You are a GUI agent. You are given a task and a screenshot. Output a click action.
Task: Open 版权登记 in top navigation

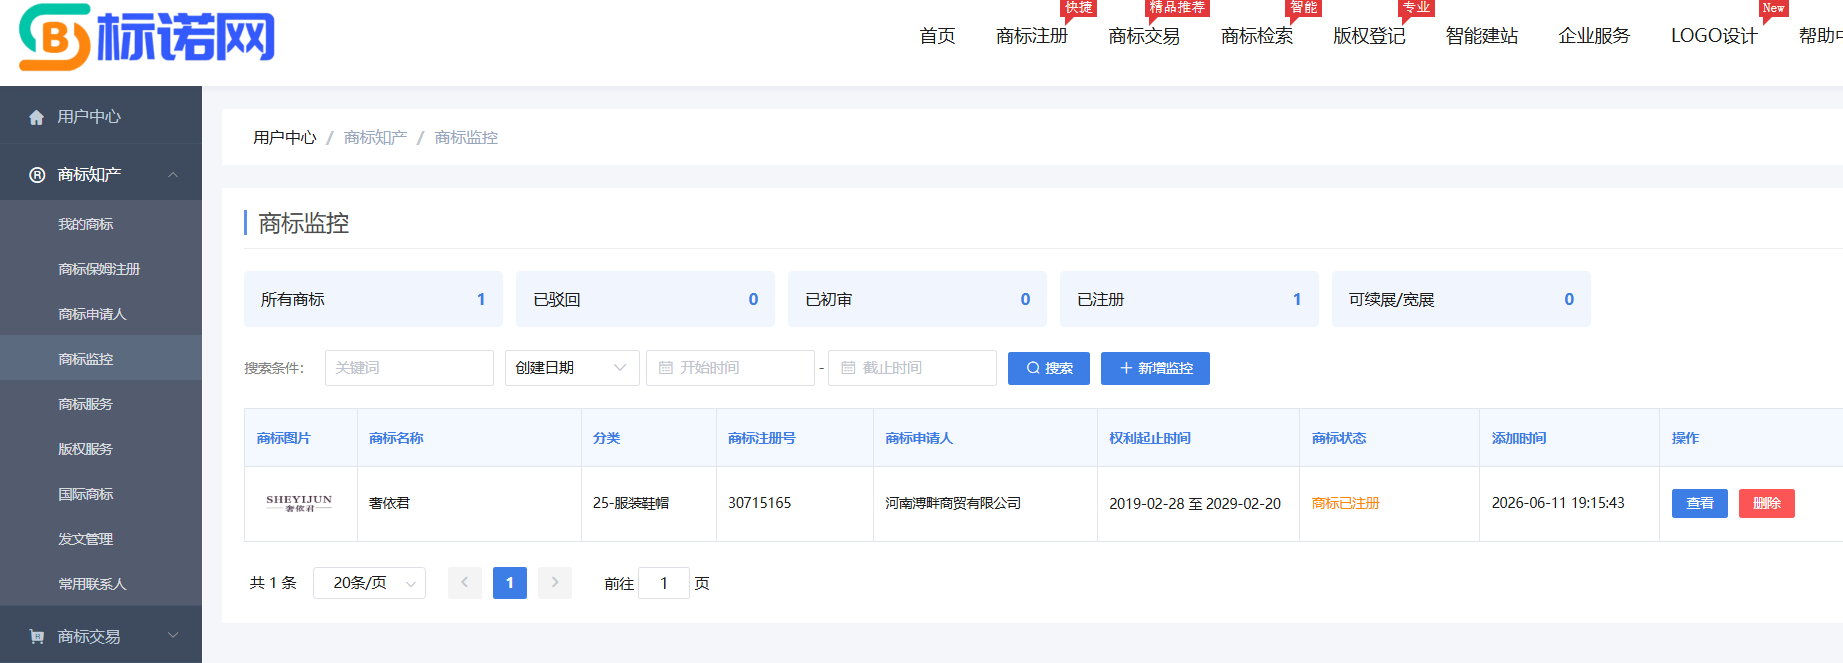click(1369, 36)
